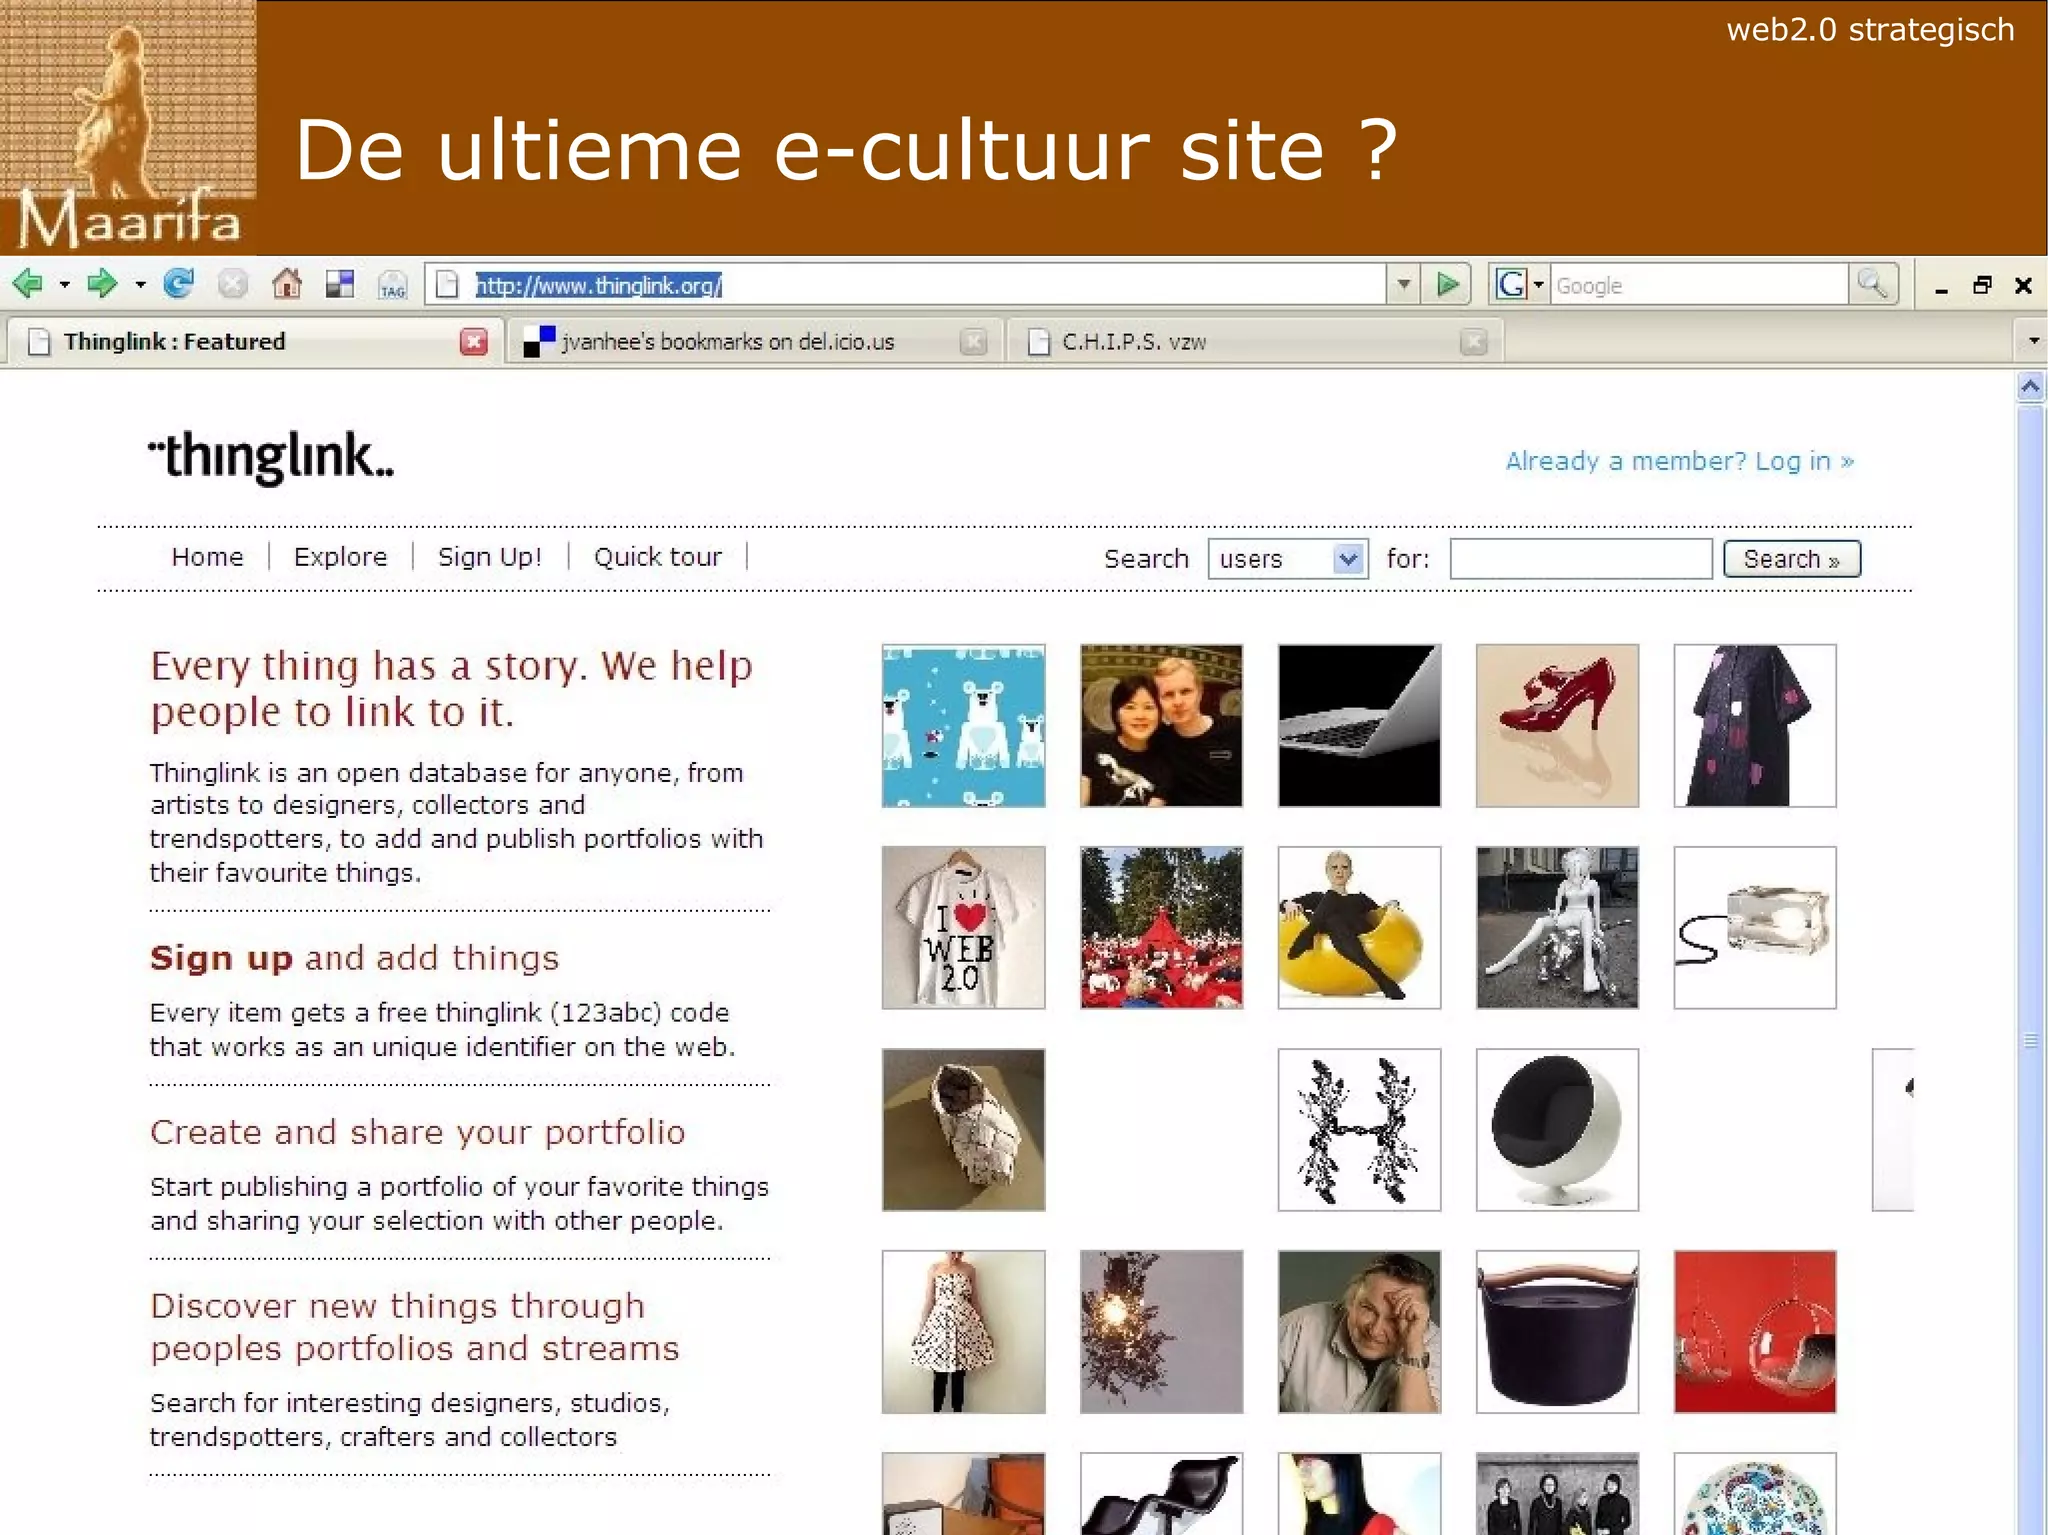
Task: Click the Google search engine icon
Action: pyautogui.click(x=1510, y=285)
